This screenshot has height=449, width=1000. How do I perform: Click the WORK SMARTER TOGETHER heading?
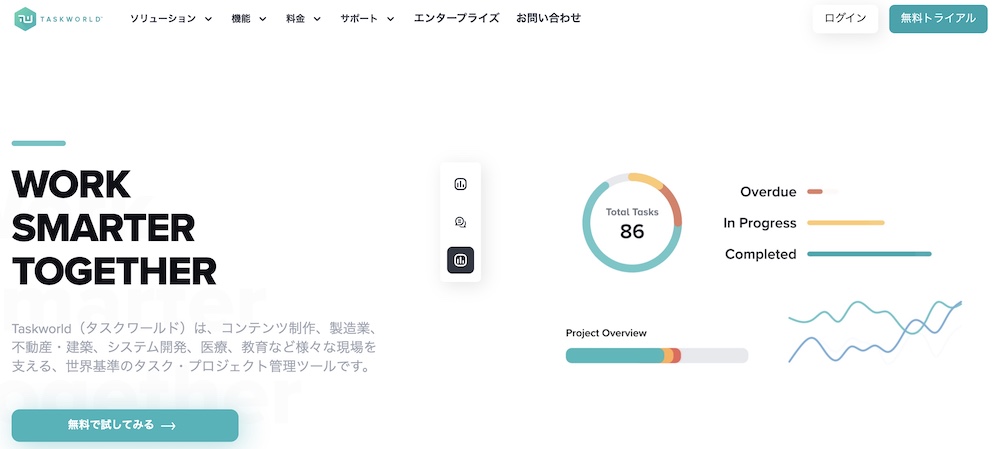pos(113,227)
